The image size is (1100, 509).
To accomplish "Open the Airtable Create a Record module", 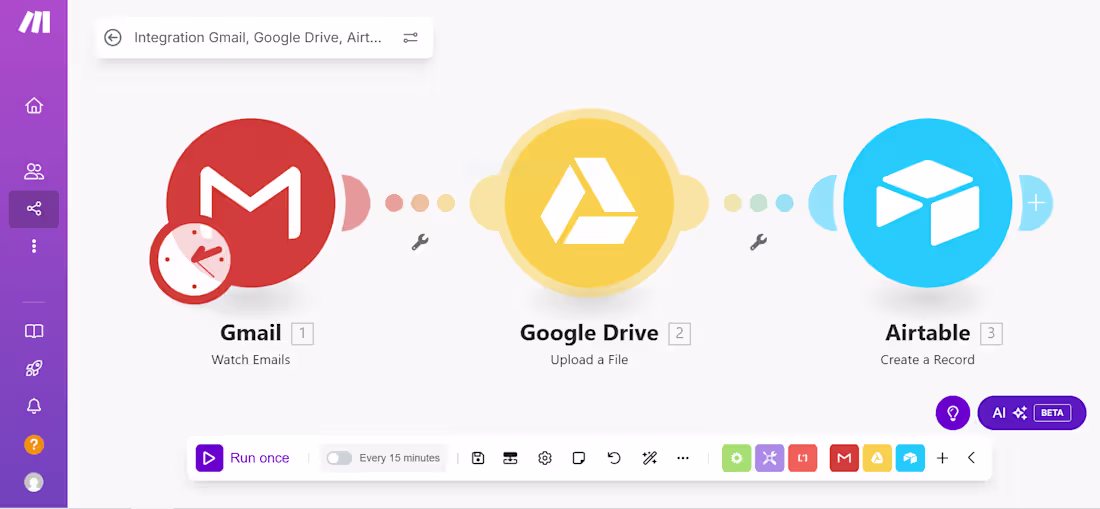I will coord(927,203).
